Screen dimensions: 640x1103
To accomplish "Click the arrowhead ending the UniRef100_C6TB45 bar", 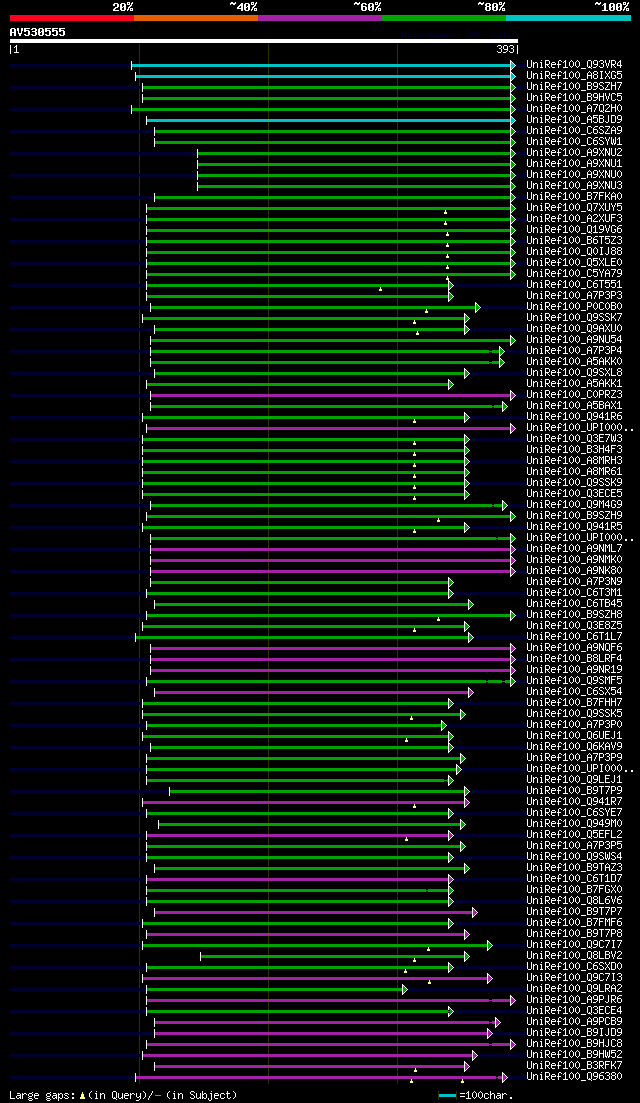I will [x=471, y=604].
